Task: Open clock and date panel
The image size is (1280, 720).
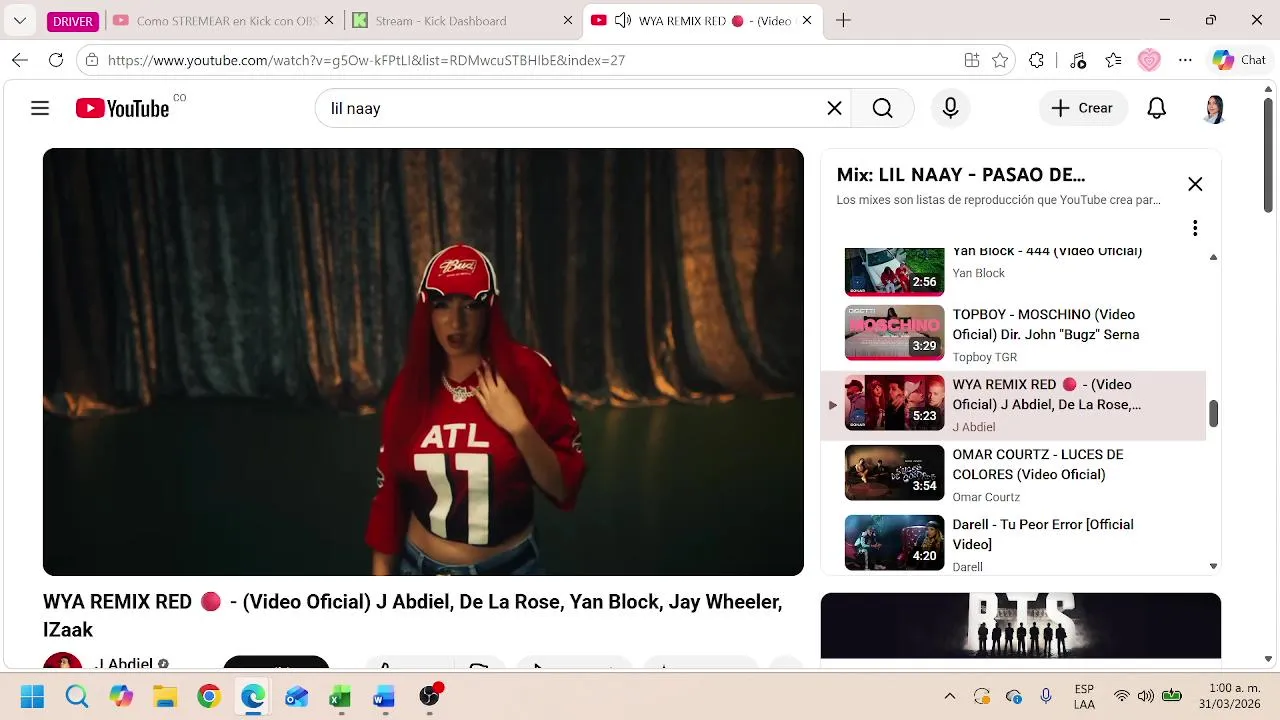Action: pos(1228,696)
